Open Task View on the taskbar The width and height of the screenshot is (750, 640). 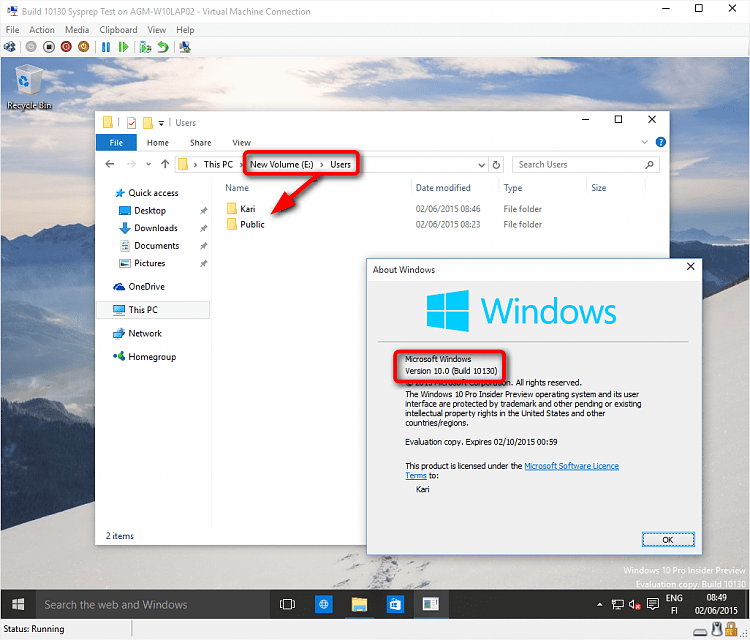click(x=287, y=604)
